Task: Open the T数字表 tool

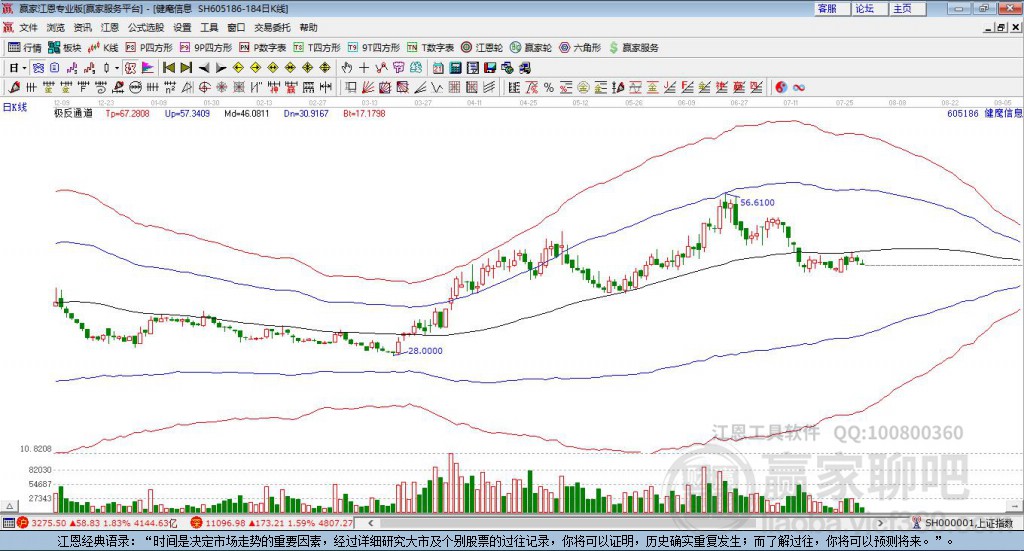Action: click(430, 48)
